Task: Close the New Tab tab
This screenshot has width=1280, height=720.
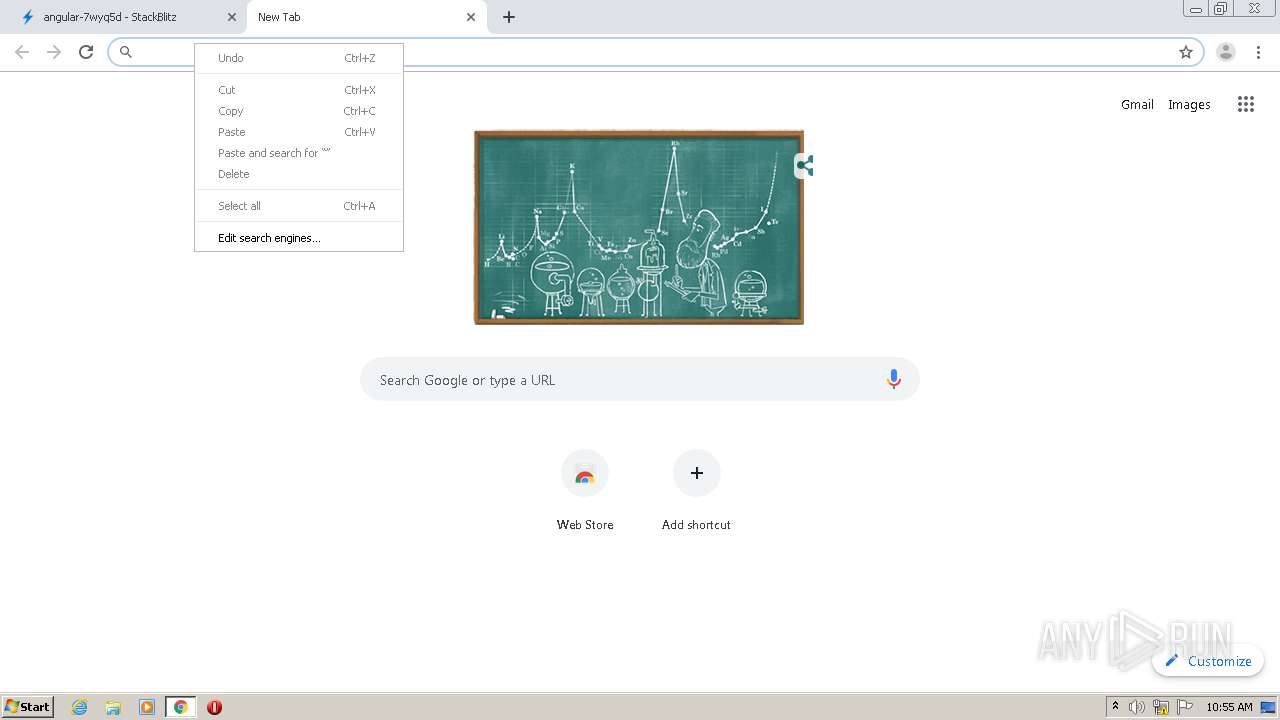Action: 471,17
